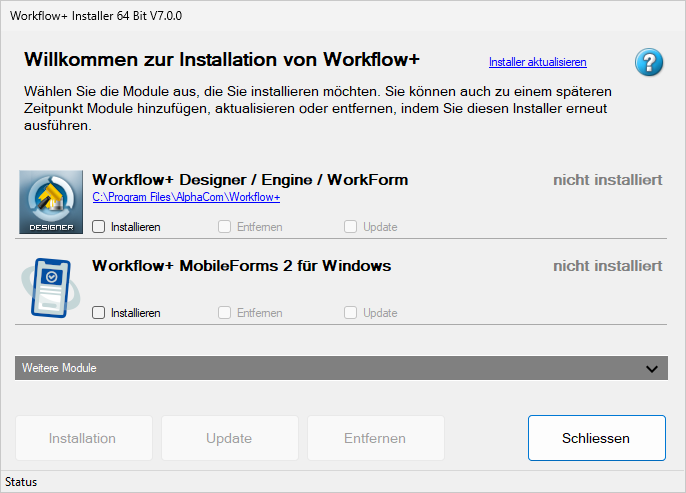
Task: Select the Workflow+ MobileForms 2 für Windows title
Action: tap(242, 266)
